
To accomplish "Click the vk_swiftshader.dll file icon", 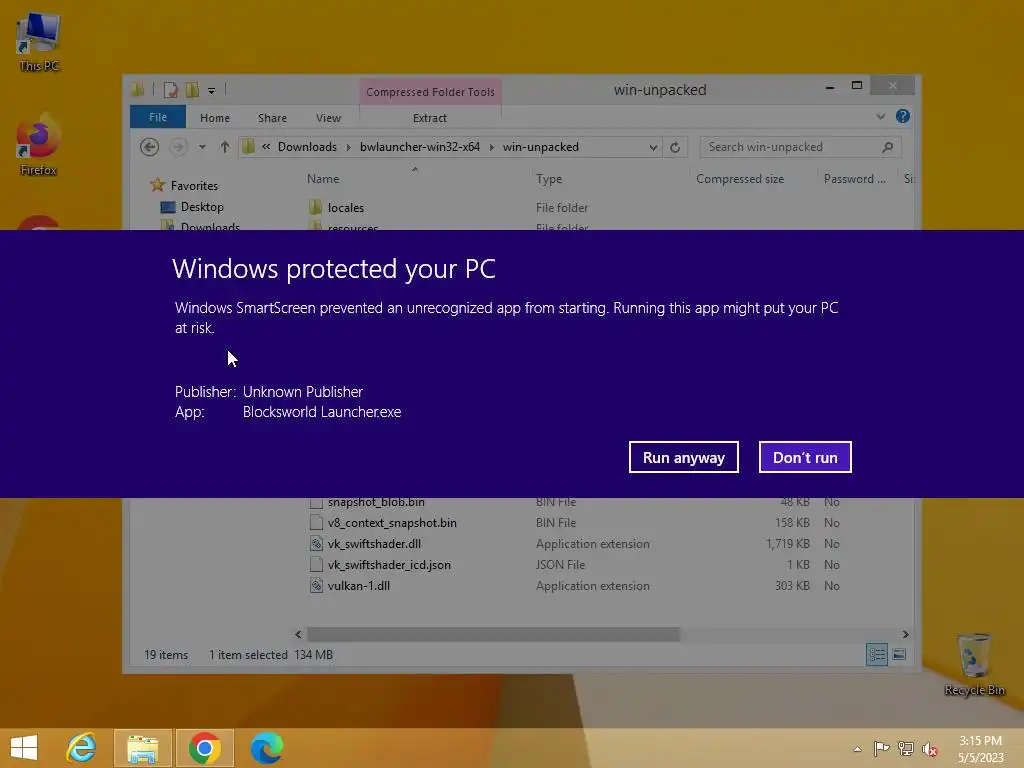I will (x=316, y=543).
